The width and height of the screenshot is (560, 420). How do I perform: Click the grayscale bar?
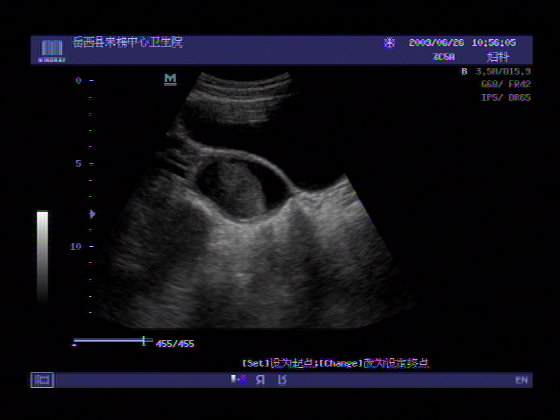42,257
